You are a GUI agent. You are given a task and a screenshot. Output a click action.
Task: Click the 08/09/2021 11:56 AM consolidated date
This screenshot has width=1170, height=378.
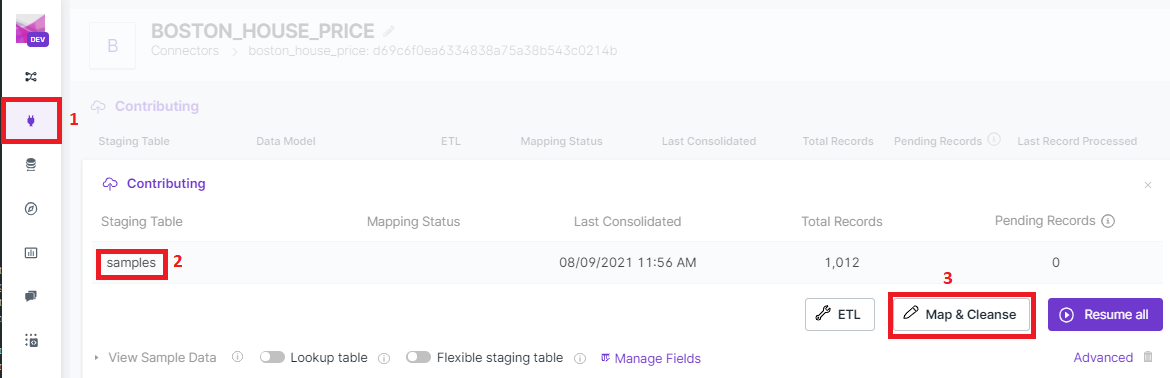pyautogui.click(x=628, y=262)
